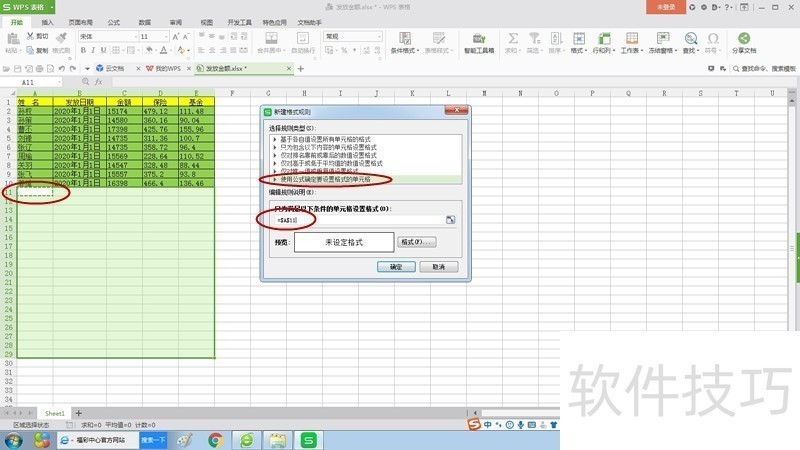Open the 行和列 rows and columns menu
The height and width of the screenshot is (450, 800).
point(604,43)
